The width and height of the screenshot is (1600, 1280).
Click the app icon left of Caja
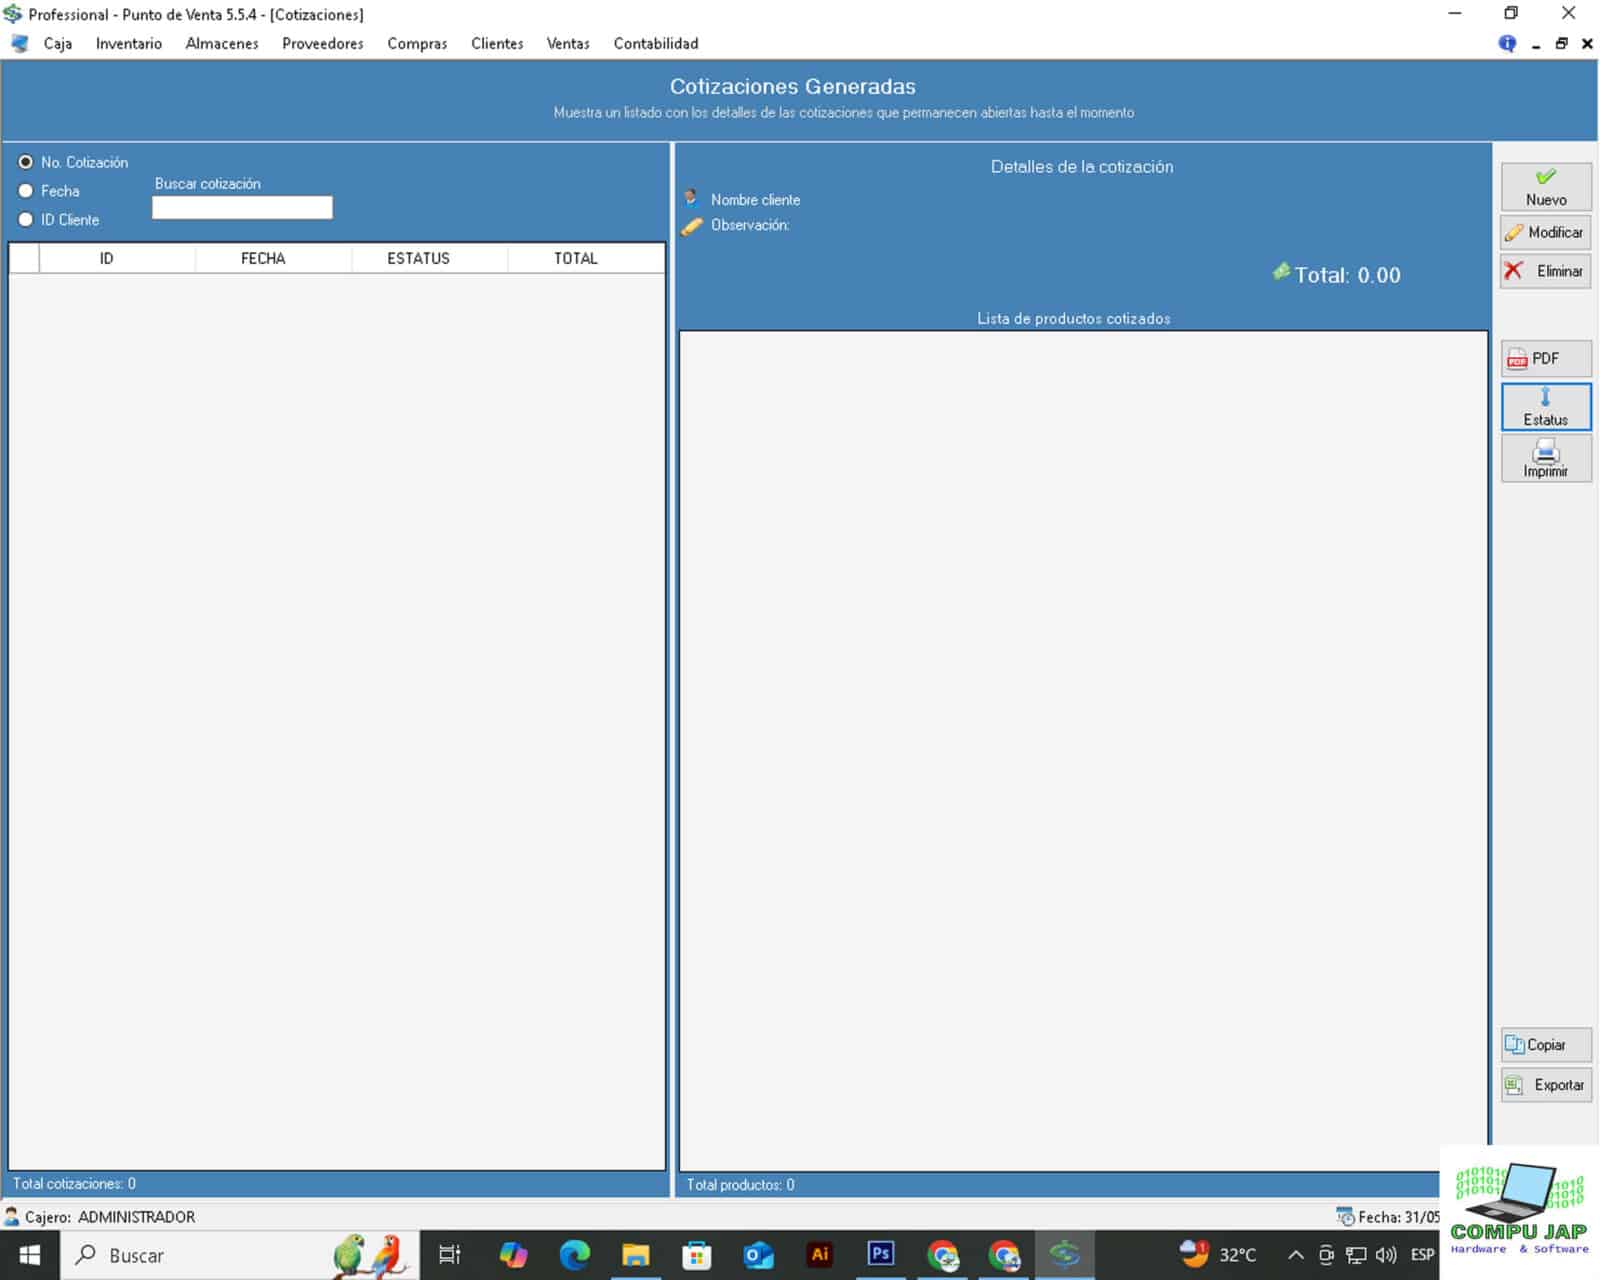20,44
